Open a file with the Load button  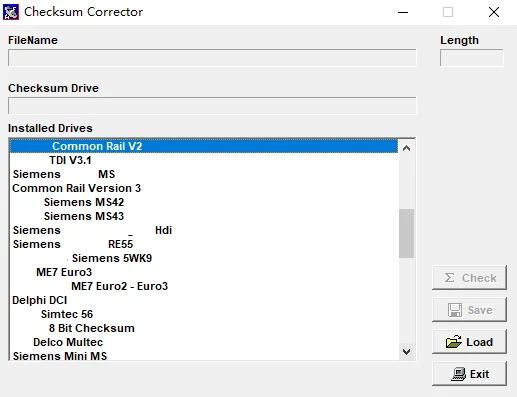click(x=469, y=342)
